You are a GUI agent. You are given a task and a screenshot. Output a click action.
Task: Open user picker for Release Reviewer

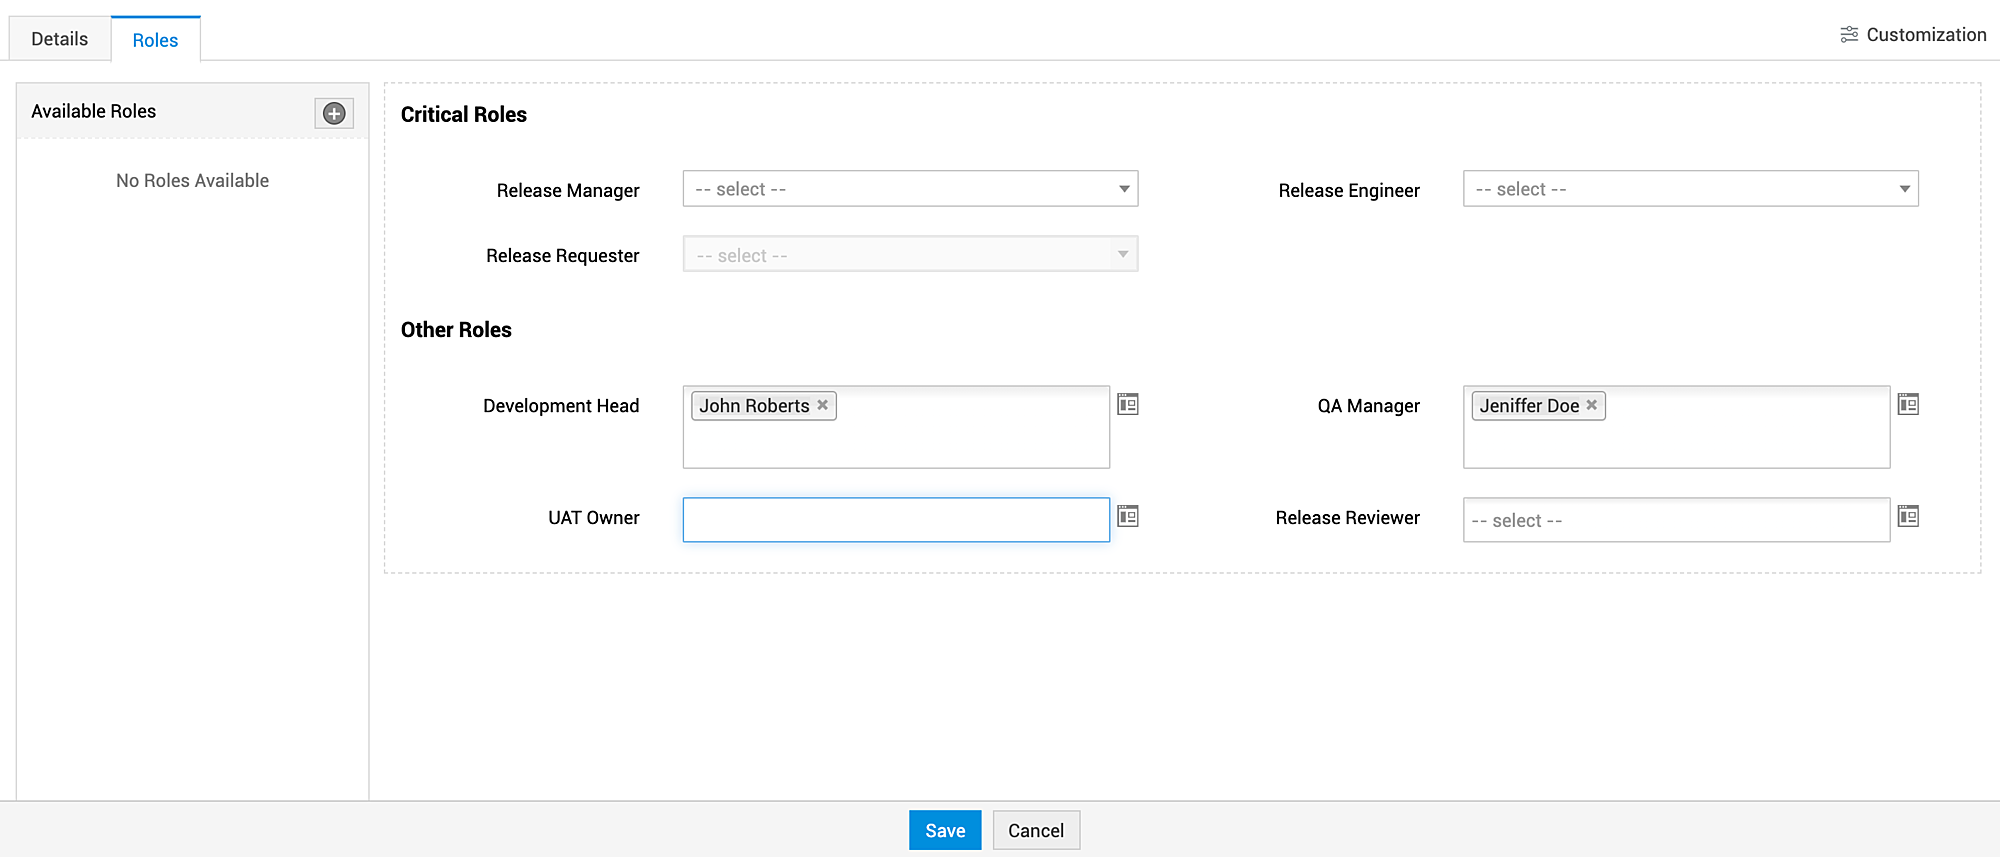[1908, 516]
